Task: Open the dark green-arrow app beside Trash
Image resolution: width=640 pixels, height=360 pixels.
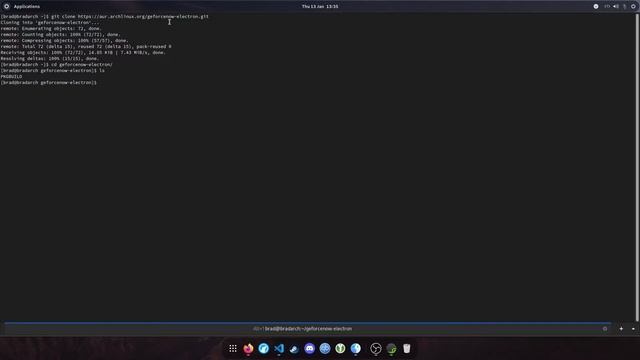Action: (x=391, y=349)
